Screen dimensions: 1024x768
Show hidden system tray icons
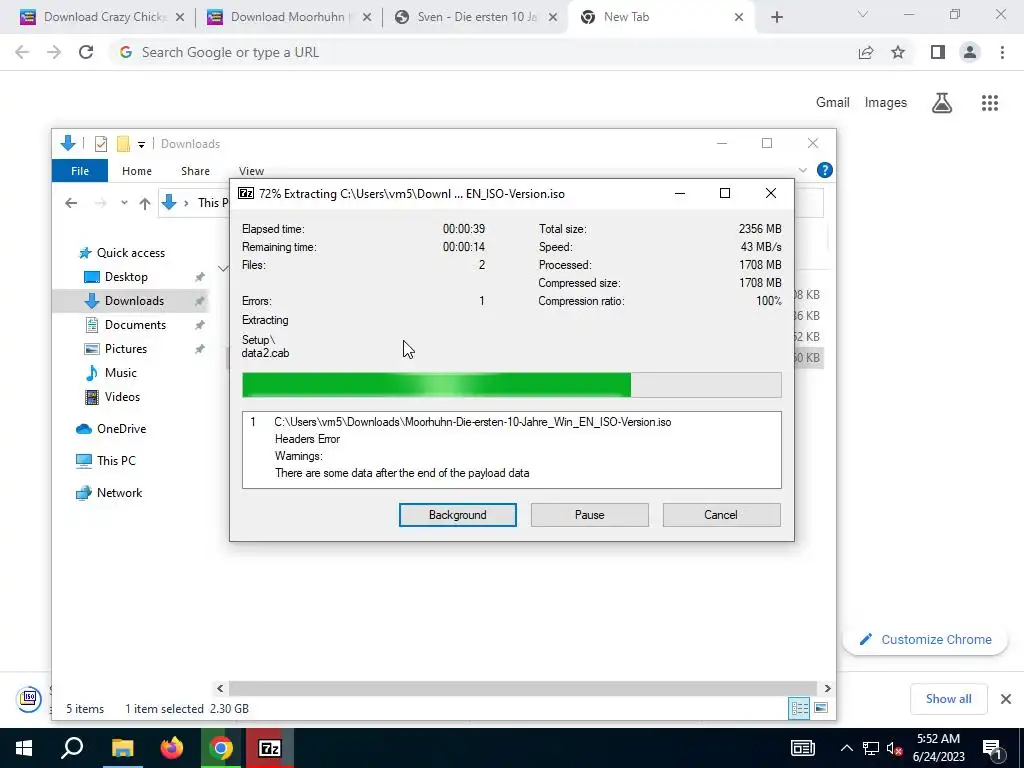click(x=846, y=748)
